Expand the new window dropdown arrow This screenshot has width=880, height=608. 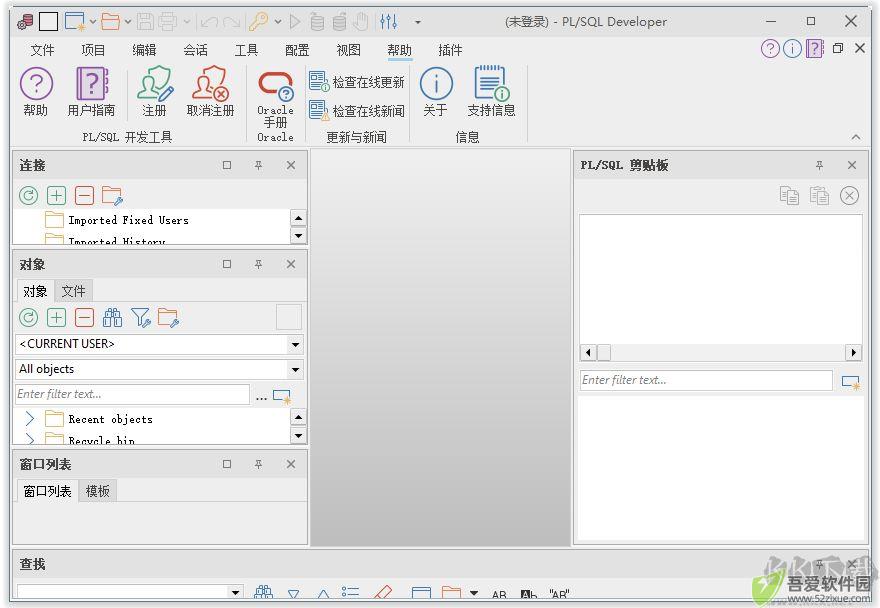[93, 22]
